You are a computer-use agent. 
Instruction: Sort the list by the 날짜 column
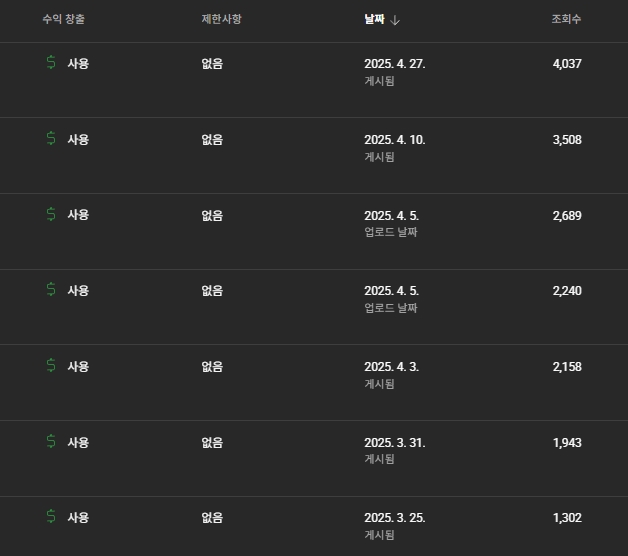click(x=374, y=20)
